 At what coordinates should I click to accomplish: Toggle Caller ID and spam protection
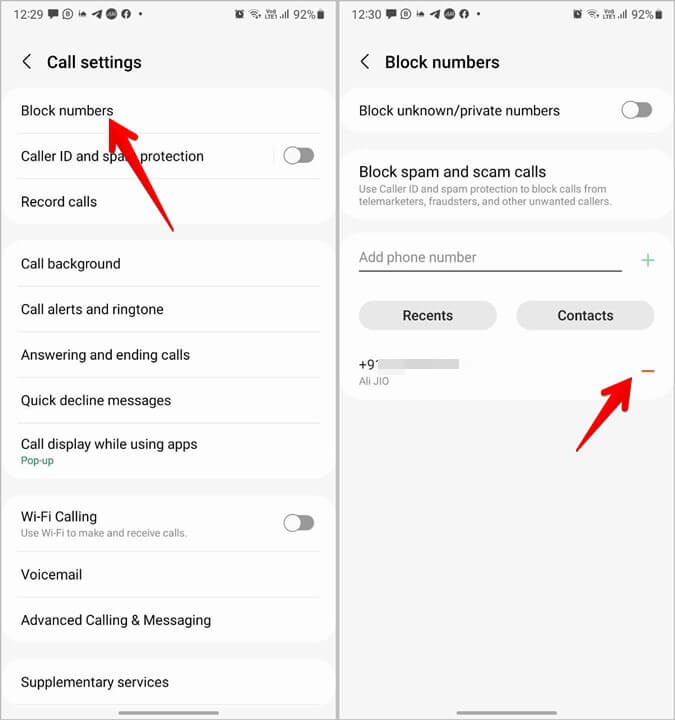point(298,156)
